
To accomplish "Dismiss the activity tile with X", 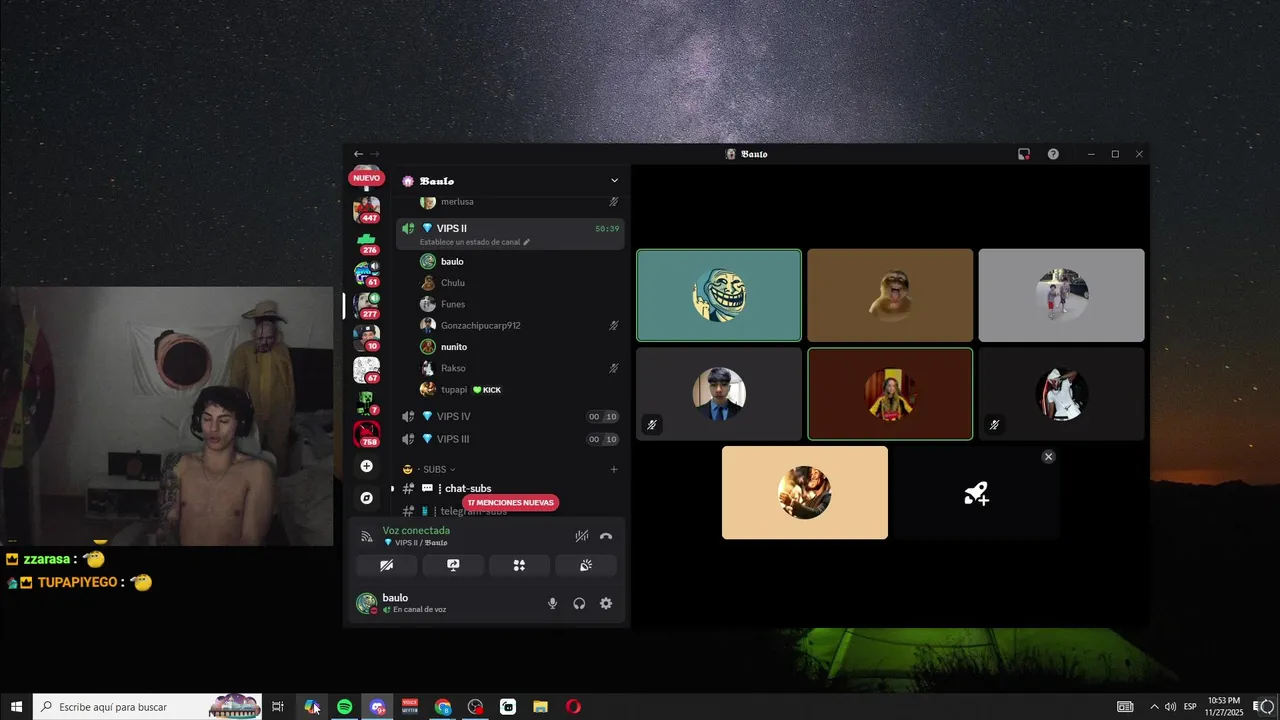I will pyautogui.click(x=1048, y=456).
